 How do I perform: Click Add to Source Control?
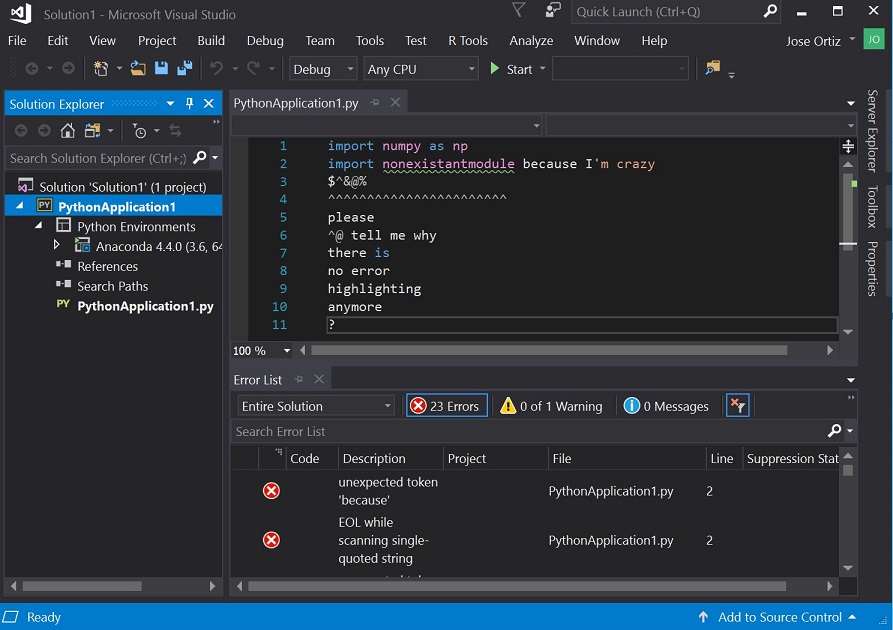(x=777, y=617)
